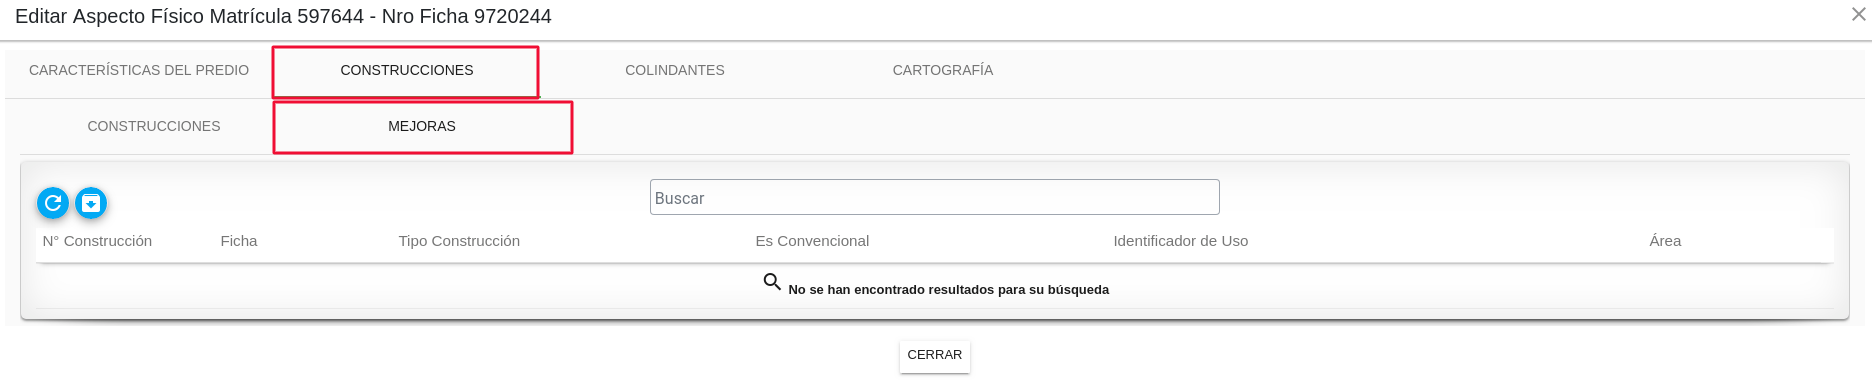1872x384 pixels.
Task: Switch to Características del Predio tab
Action: coord(139,70)
